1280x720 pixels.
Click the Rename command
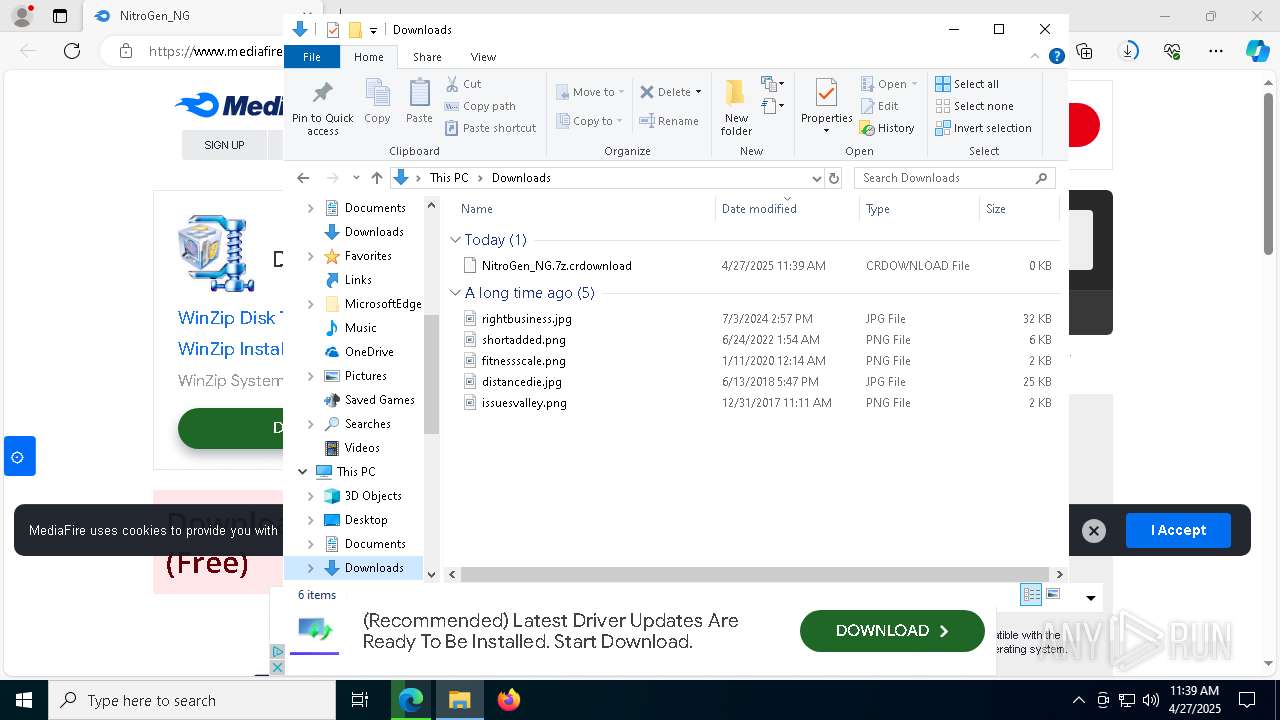[669, 121]
